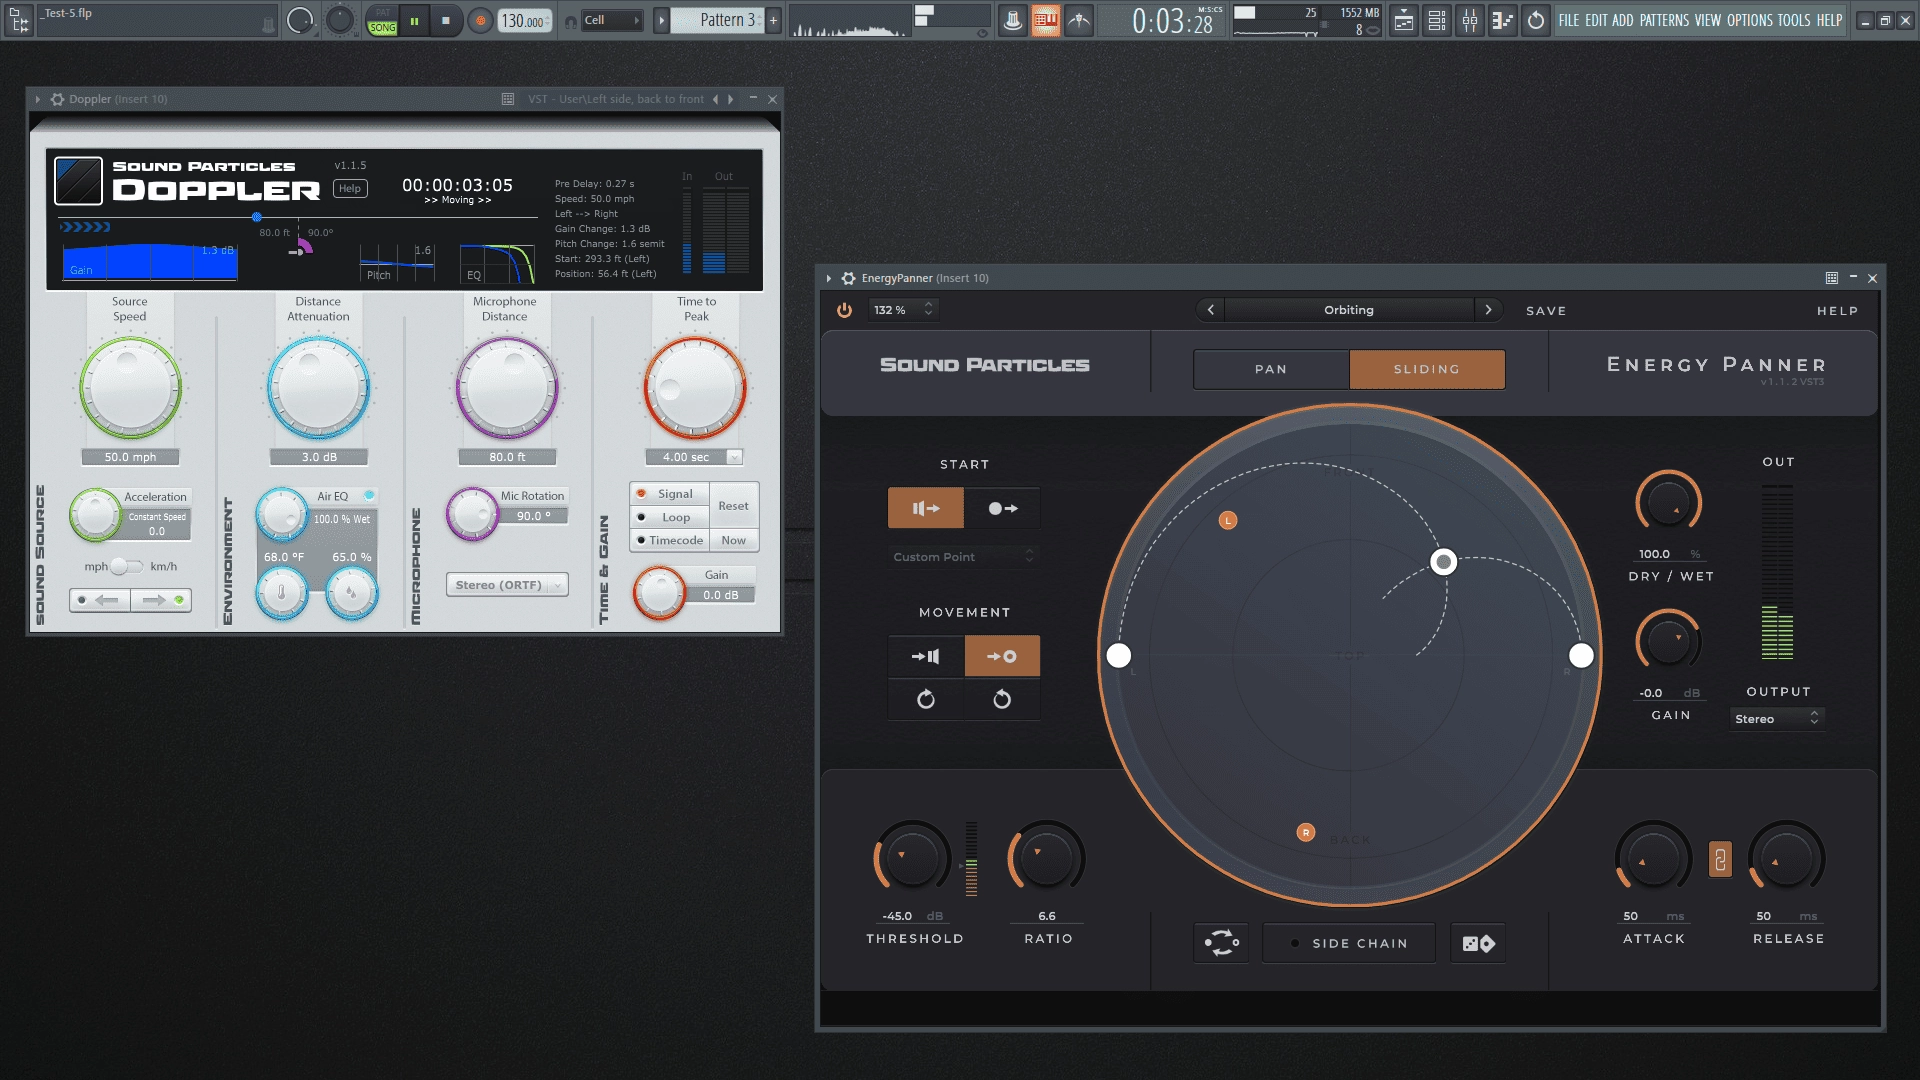Toggle the mph/km/h unit switch
This screenshot has width=1920, height=1080.
tap(126, 566)
